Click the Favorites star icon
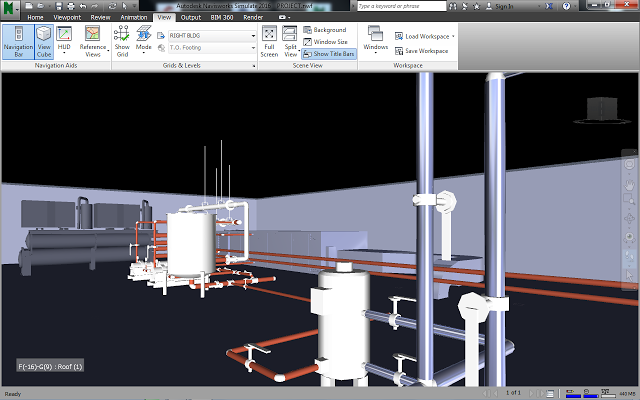 [x=476, y=6]
